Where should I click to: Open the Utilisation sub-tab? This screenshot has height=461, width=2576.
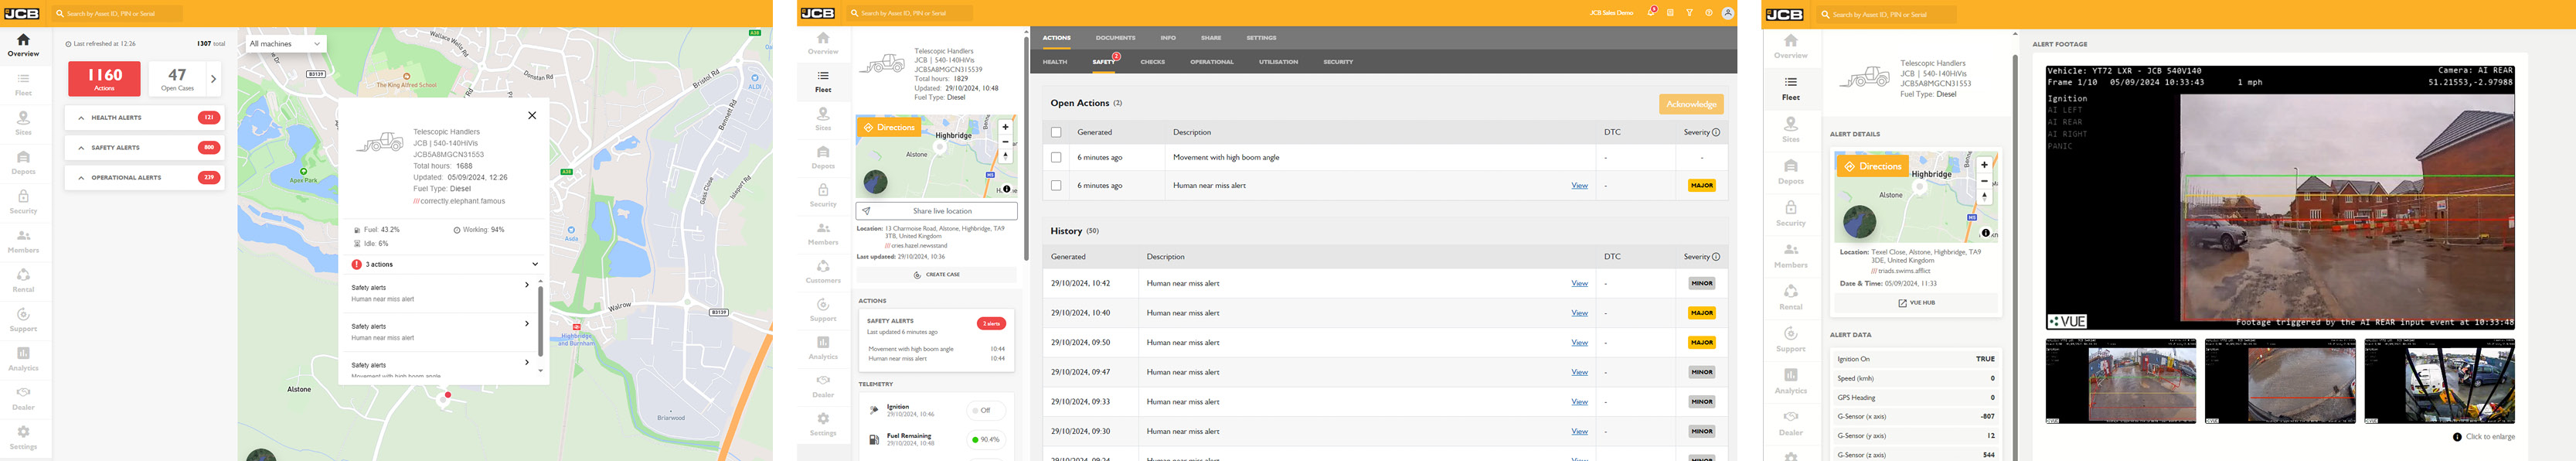(1278, 62)
